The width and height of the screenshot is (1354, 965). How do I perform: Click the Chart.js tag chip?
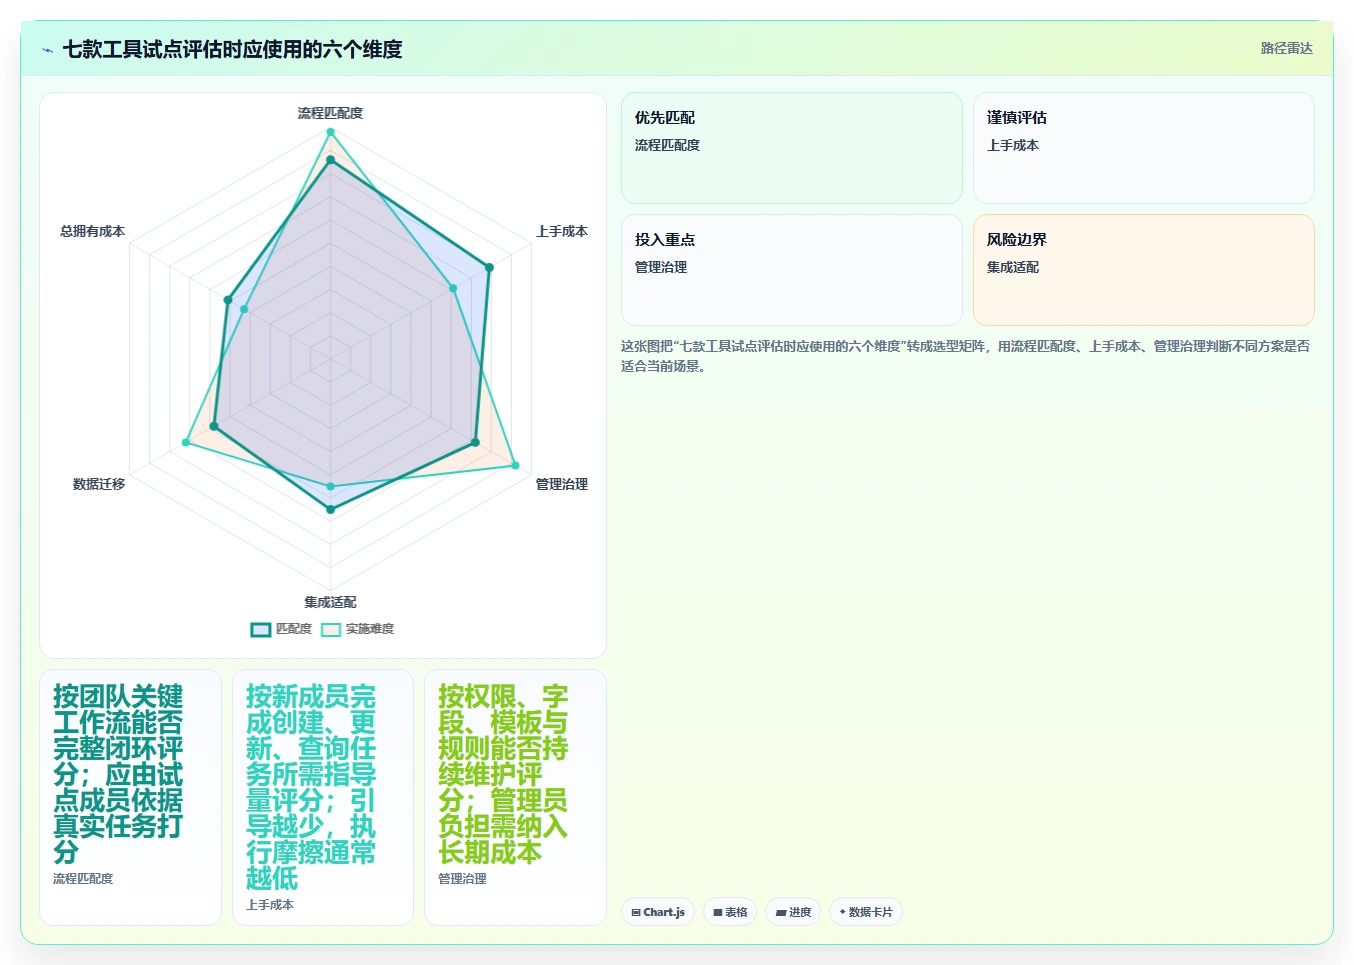click(x=658, y=912)
